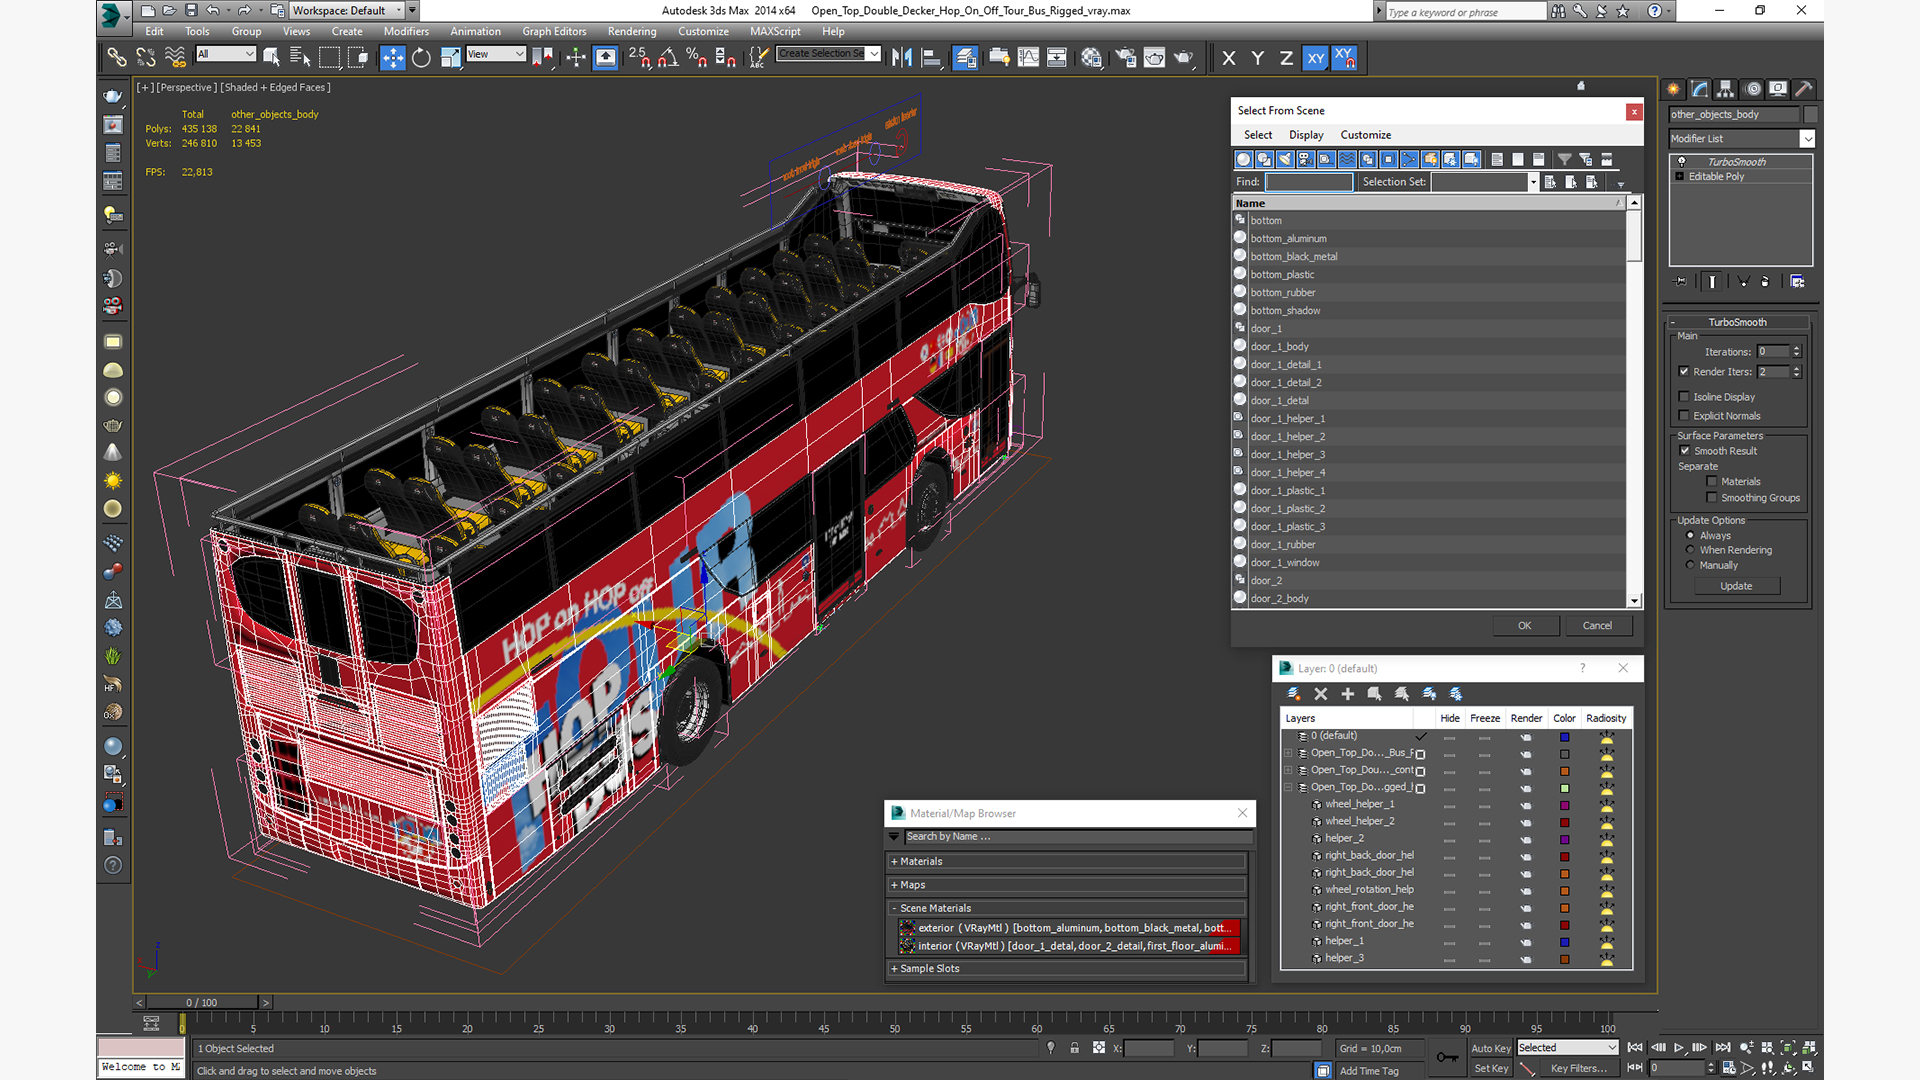Click color swatch of wheel_helper_1 layer
Viewport: 1920px width, 1080px height.
(1565, 806)
